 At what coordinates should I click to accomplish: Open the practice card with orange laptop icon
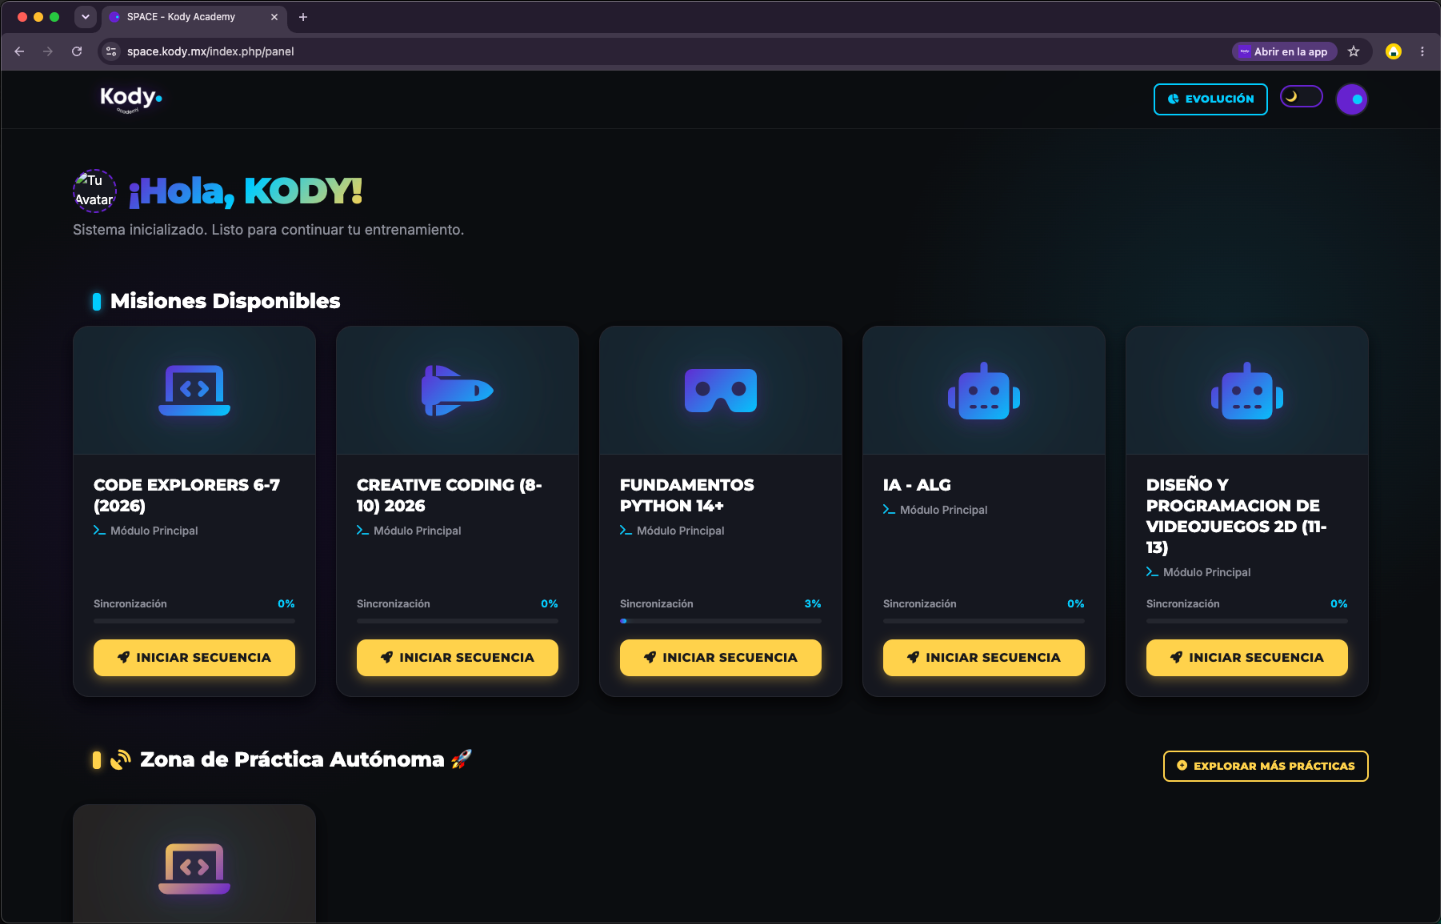click(194, 863)
